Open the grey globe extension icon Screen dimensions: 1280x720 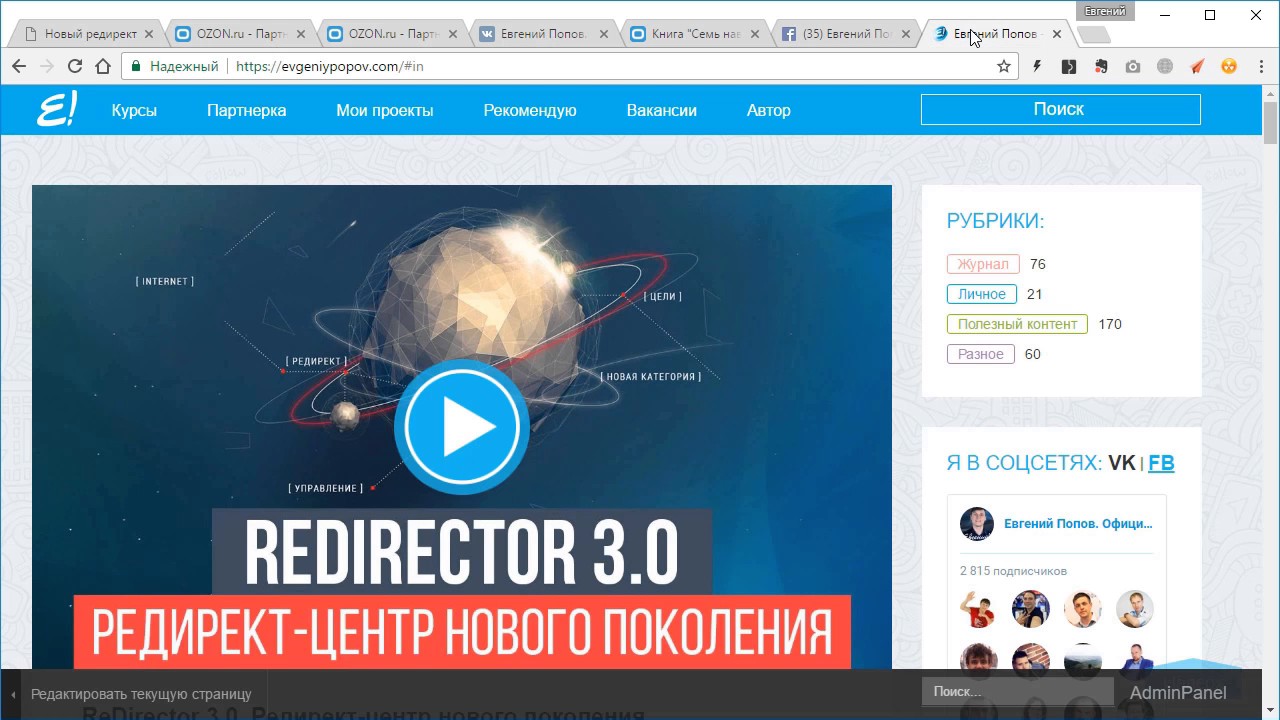(x=1165, y=66)
